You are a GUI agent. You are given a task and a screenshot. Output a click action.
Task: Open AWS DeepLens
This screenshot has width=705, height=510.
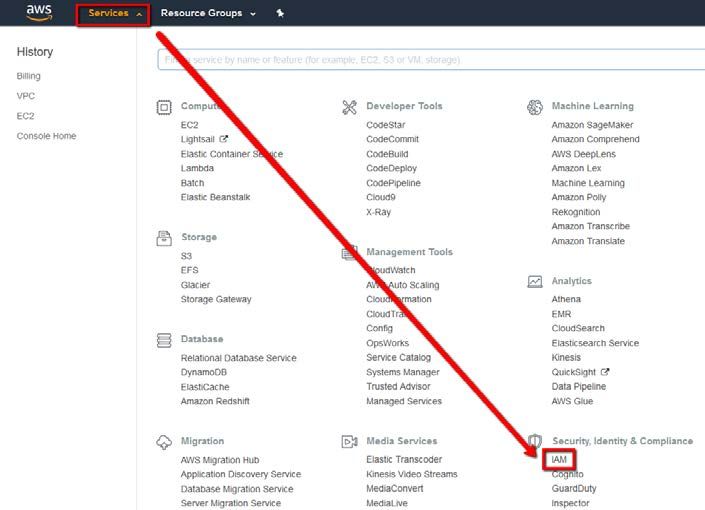[584, 154]
